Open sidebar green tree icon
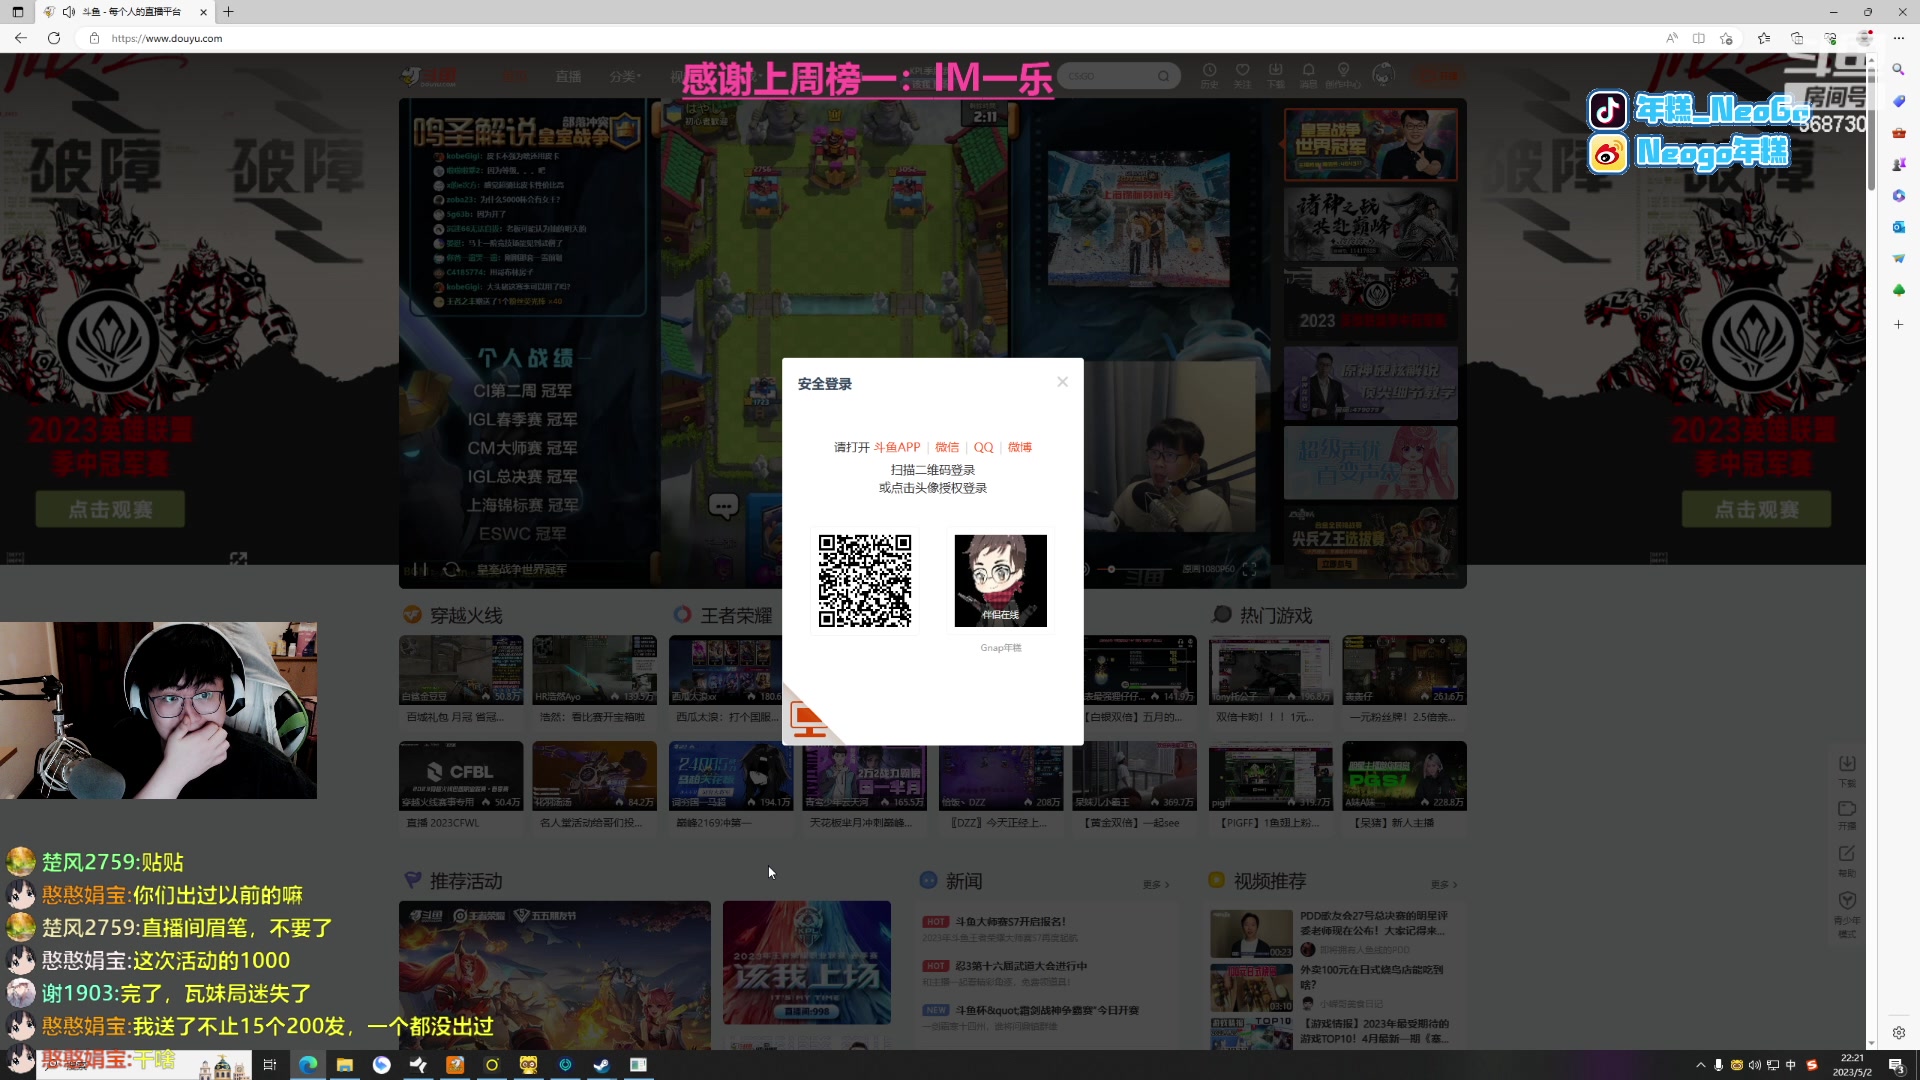Image resolution: width=1920 pixels, height=1080 pixels. [x=1898, y=290]
